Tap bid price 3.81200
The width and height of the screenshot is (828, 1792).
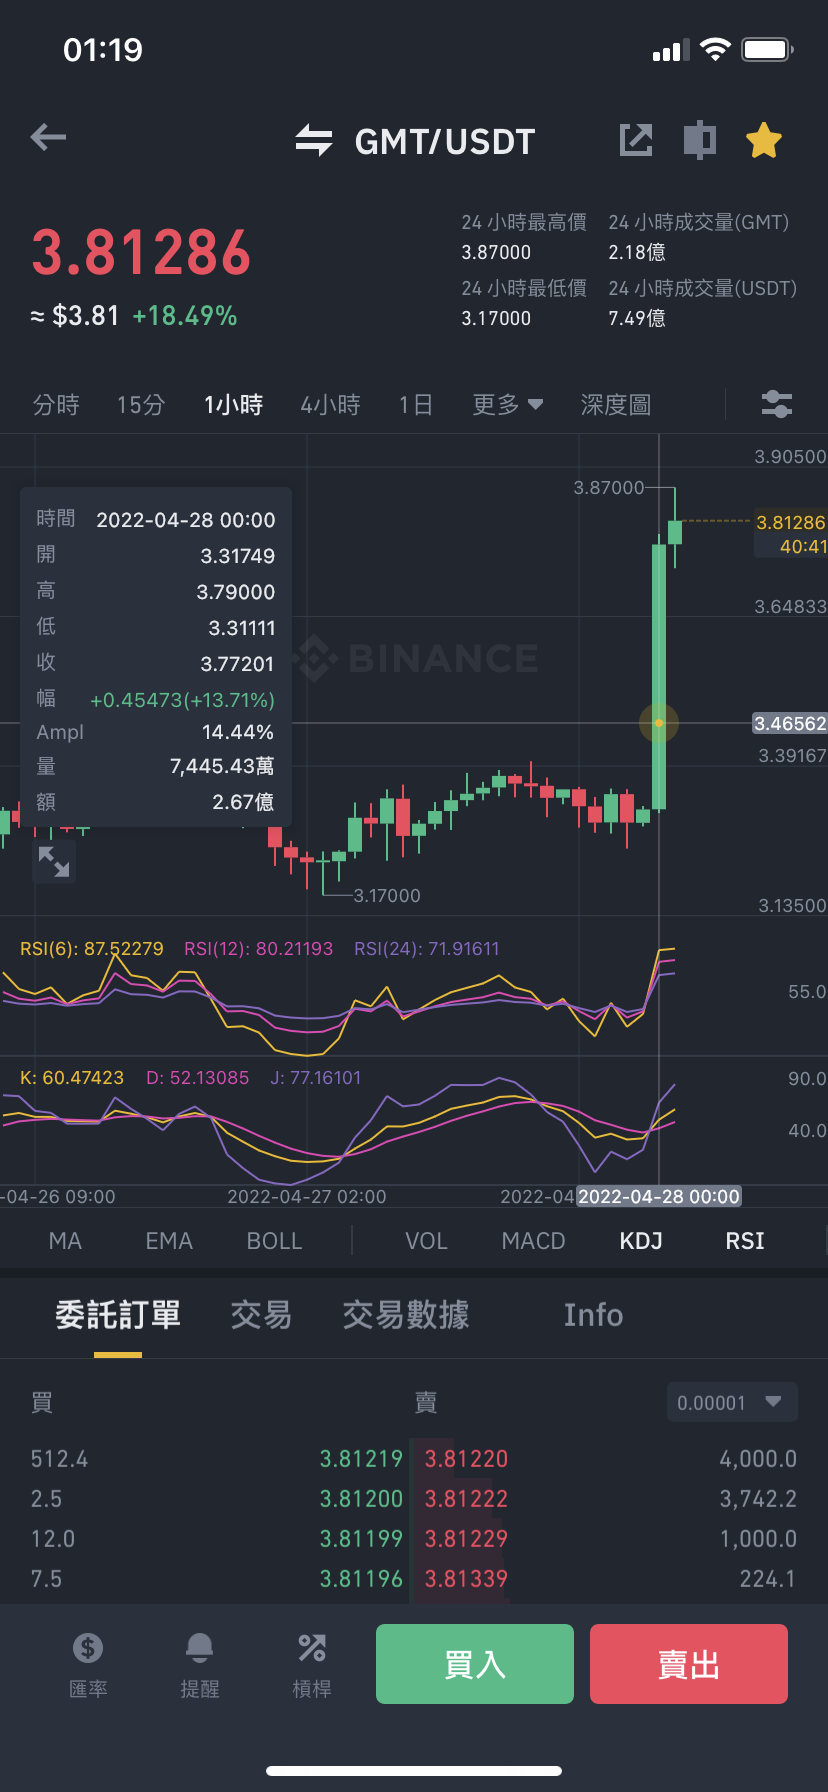click(361, 1499)
